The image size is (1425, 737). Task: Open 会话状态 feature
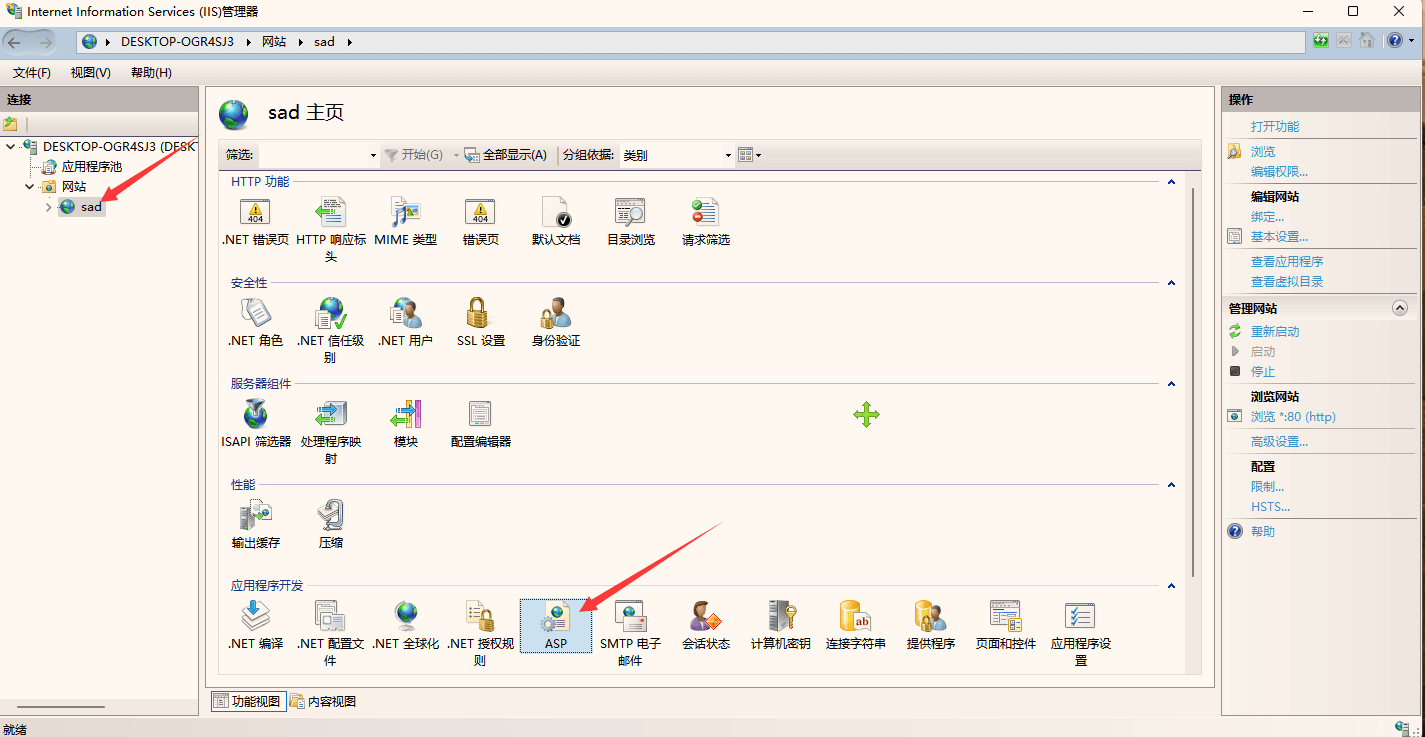point(706,626)
